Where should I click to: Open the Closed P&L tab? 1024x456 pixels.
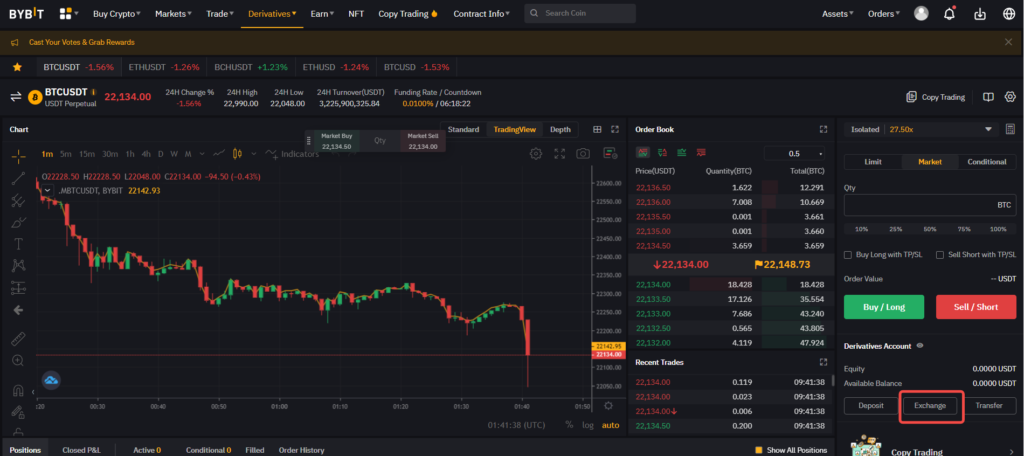(x=82, y=450)
